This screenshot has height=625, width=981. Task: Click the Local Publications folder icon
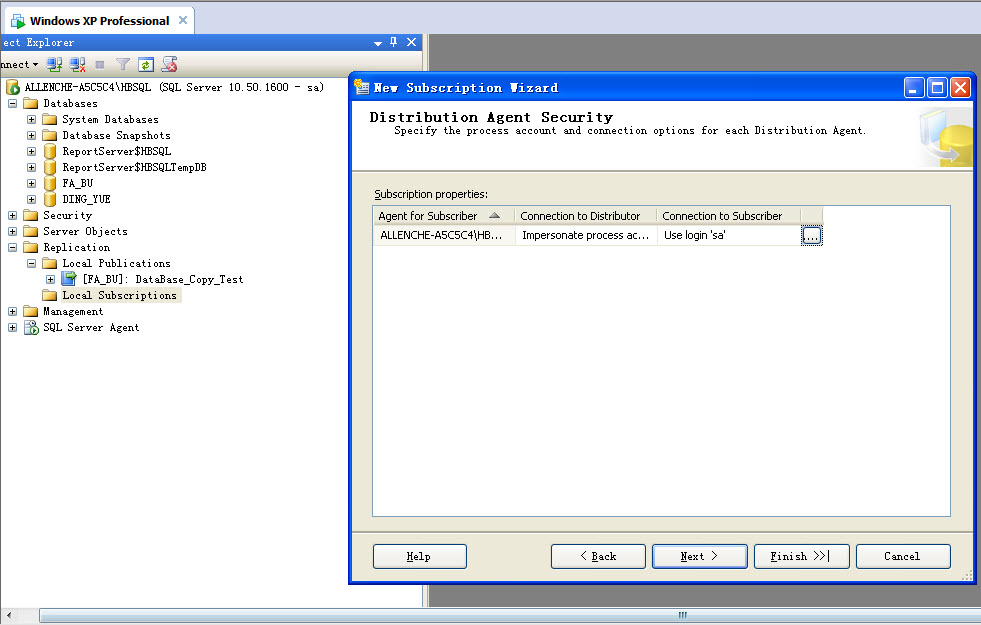click(49, 263)
